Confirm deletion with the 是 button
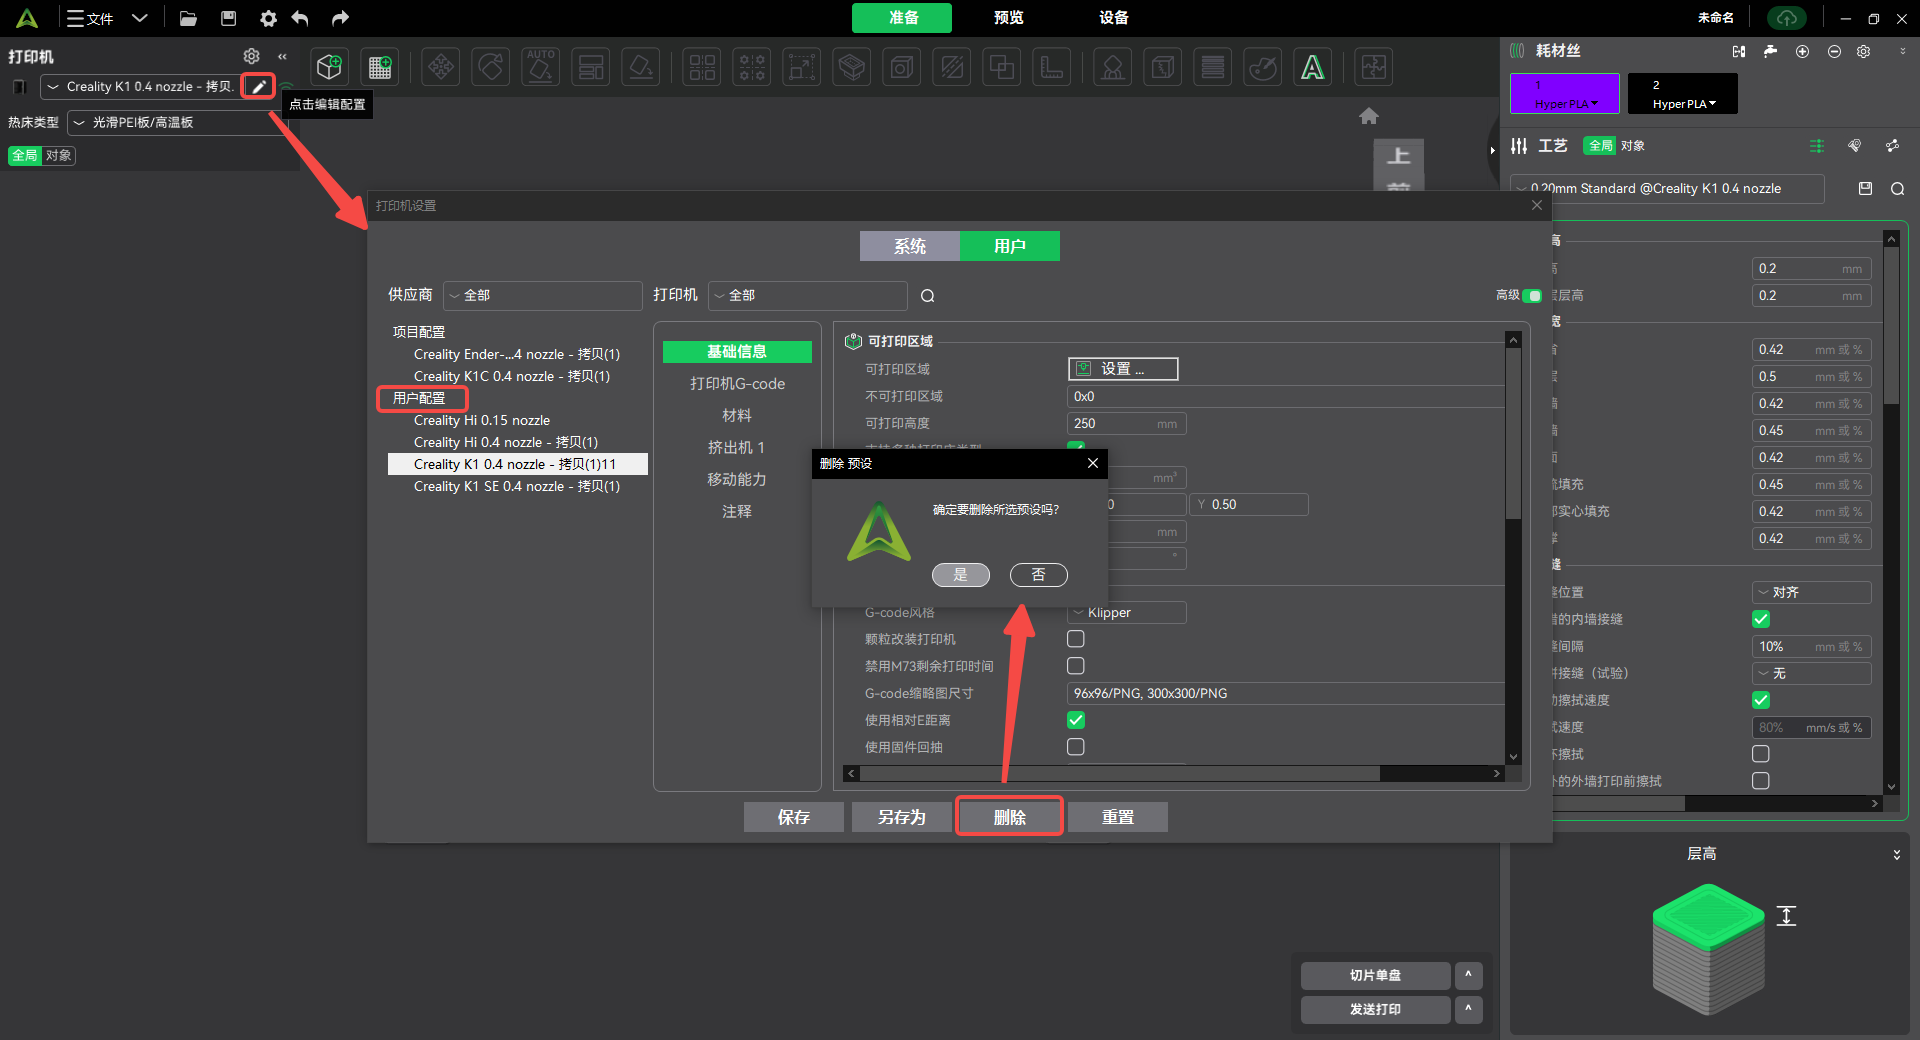This screenshot has width=1920, height=1040. coord(961,575)
